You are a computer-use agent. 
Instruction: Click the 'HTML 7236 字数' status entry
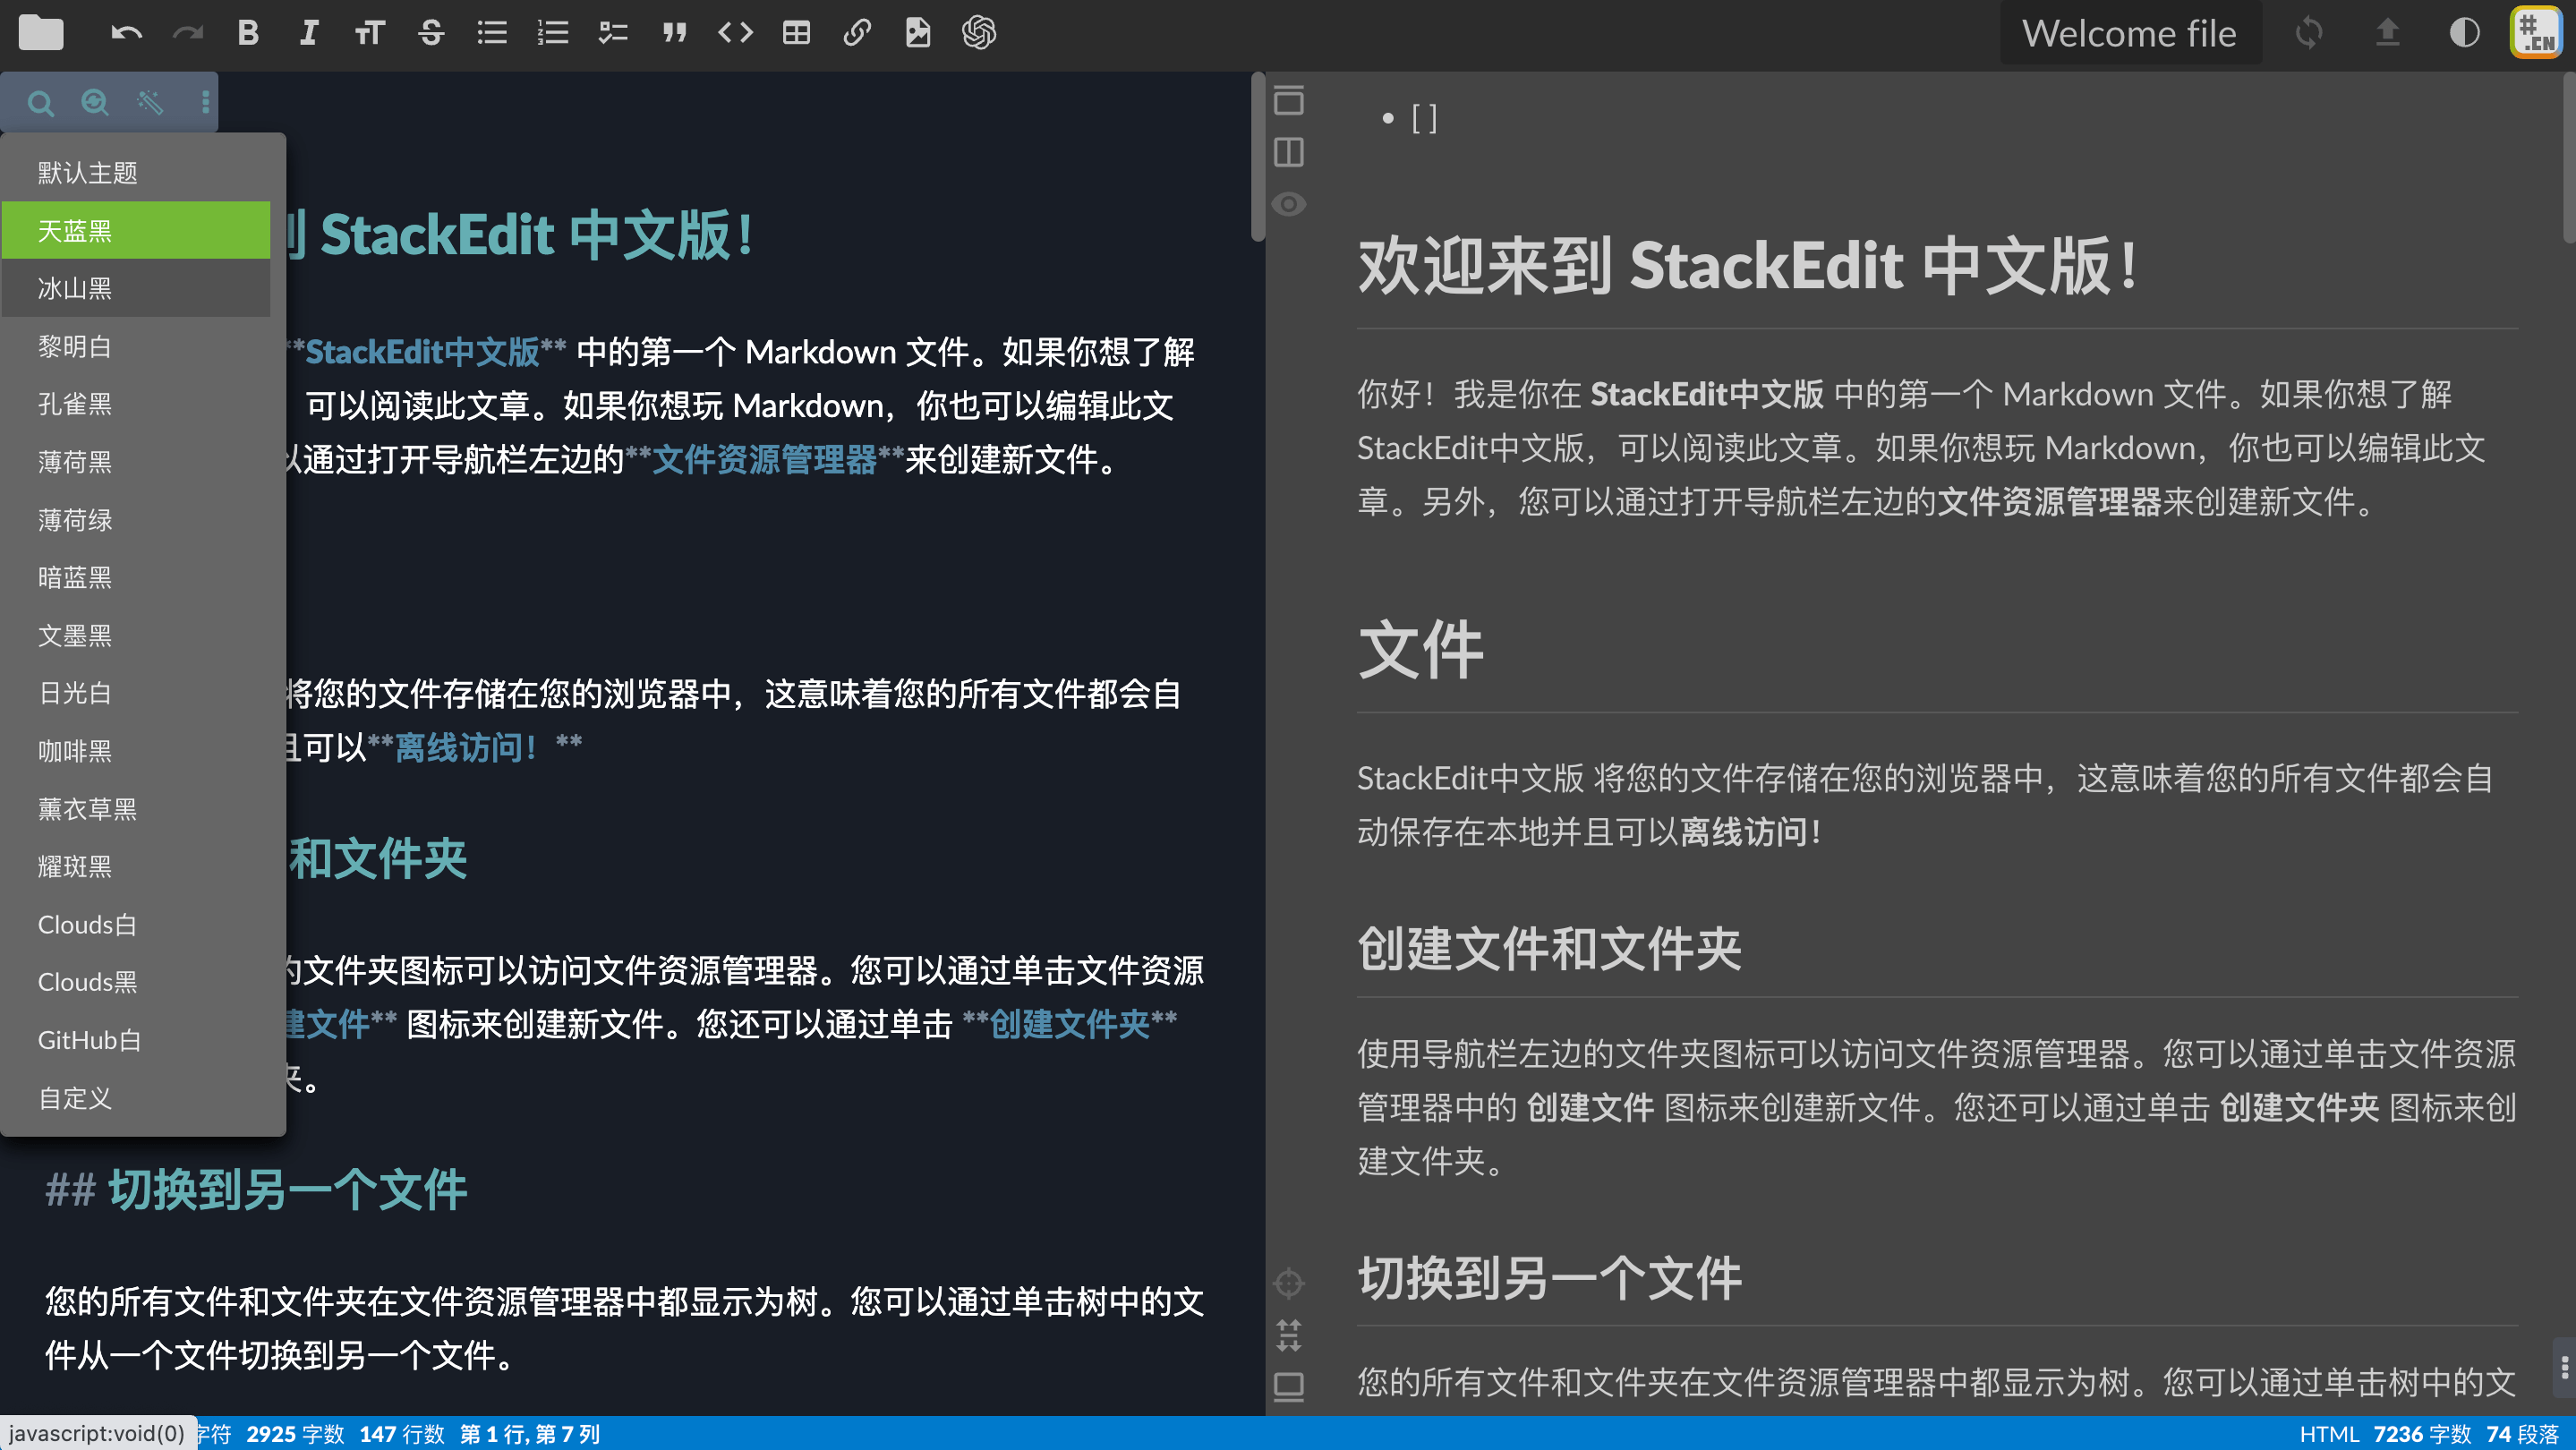[x=2385, y=1434]
